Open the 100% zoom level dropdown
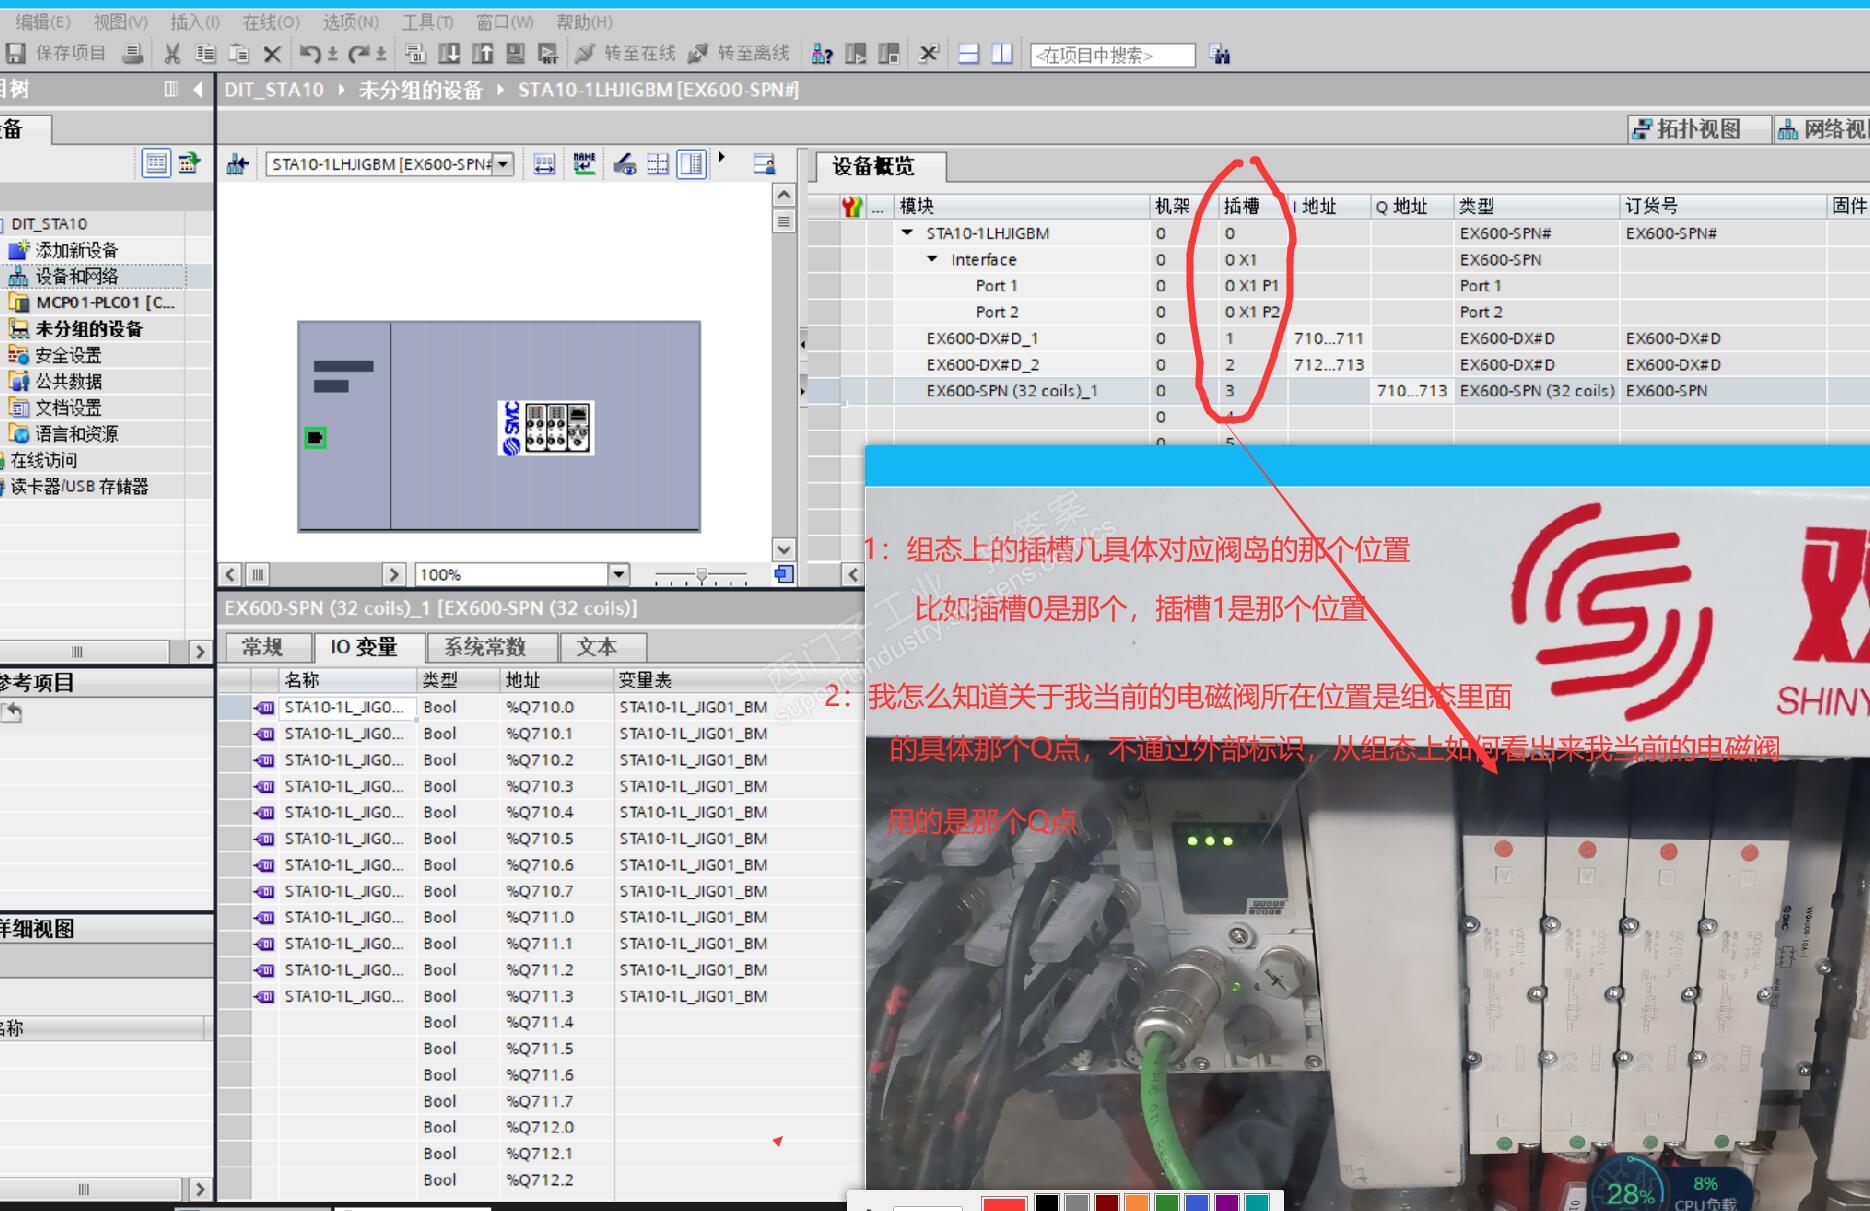Screen dimensions: 1870x1211 (x=619, y=574)
